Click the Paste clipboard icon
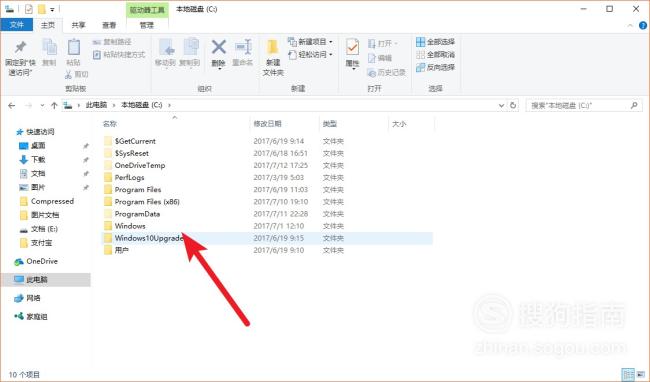The image size is (650, 382). point(73,47)
